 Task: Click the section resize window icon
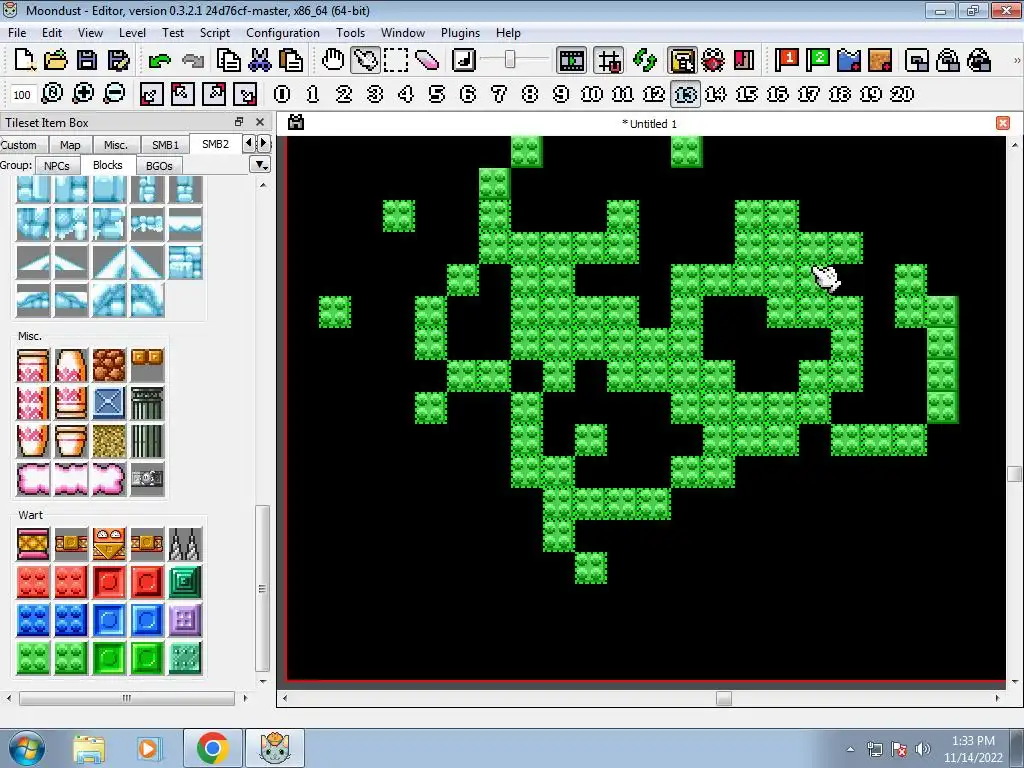(917, 60)
